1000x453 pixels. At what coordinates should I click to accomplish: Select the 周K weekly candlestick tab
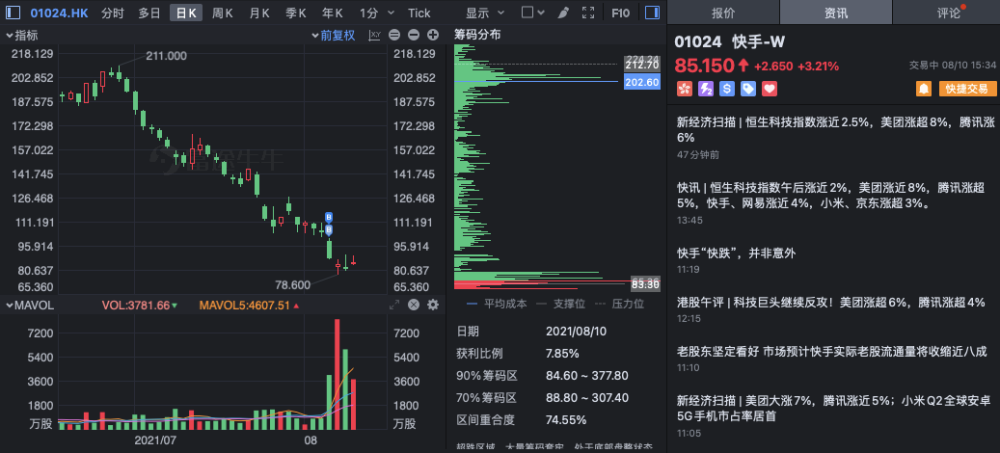tap(223, 13)
